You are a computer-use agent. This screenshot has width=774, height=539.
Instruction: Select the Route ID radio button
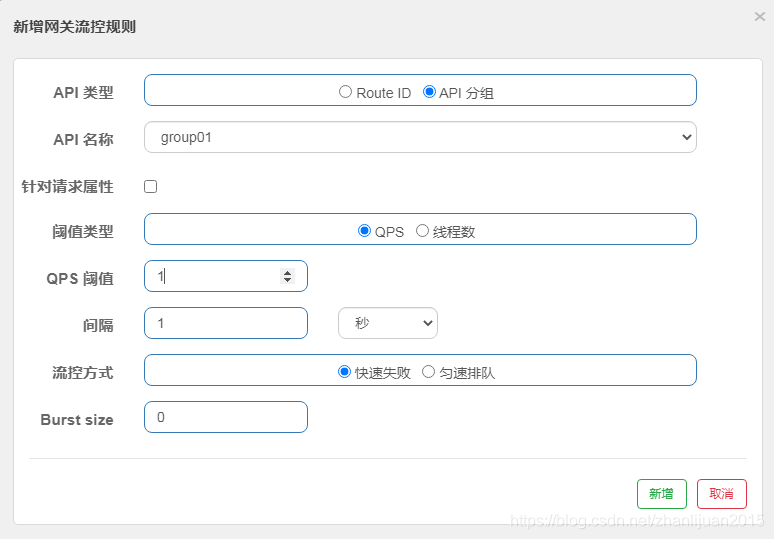coord(345,92)
